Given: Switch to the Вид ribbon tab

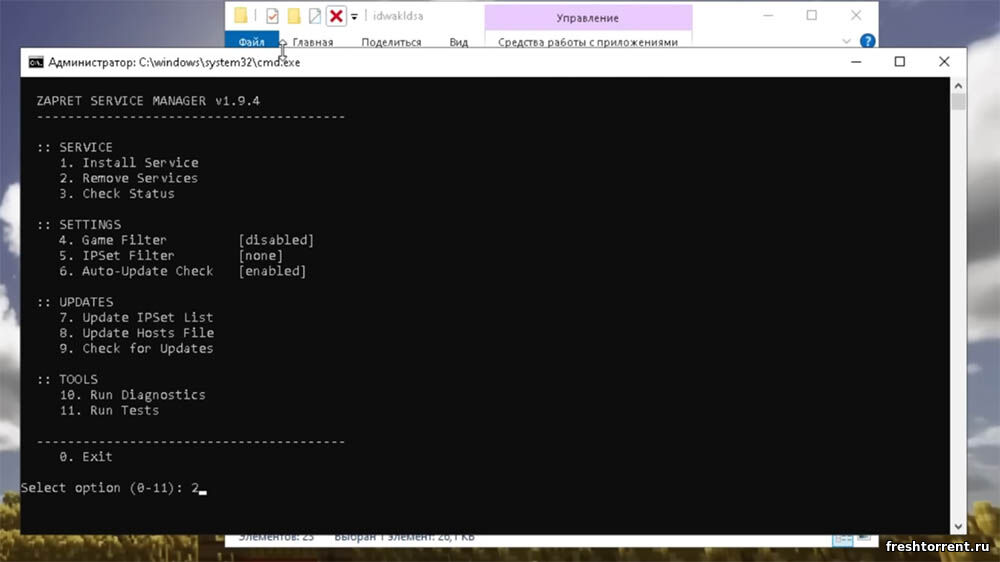Looking at the screenshot, I should (x=458, y=42).
